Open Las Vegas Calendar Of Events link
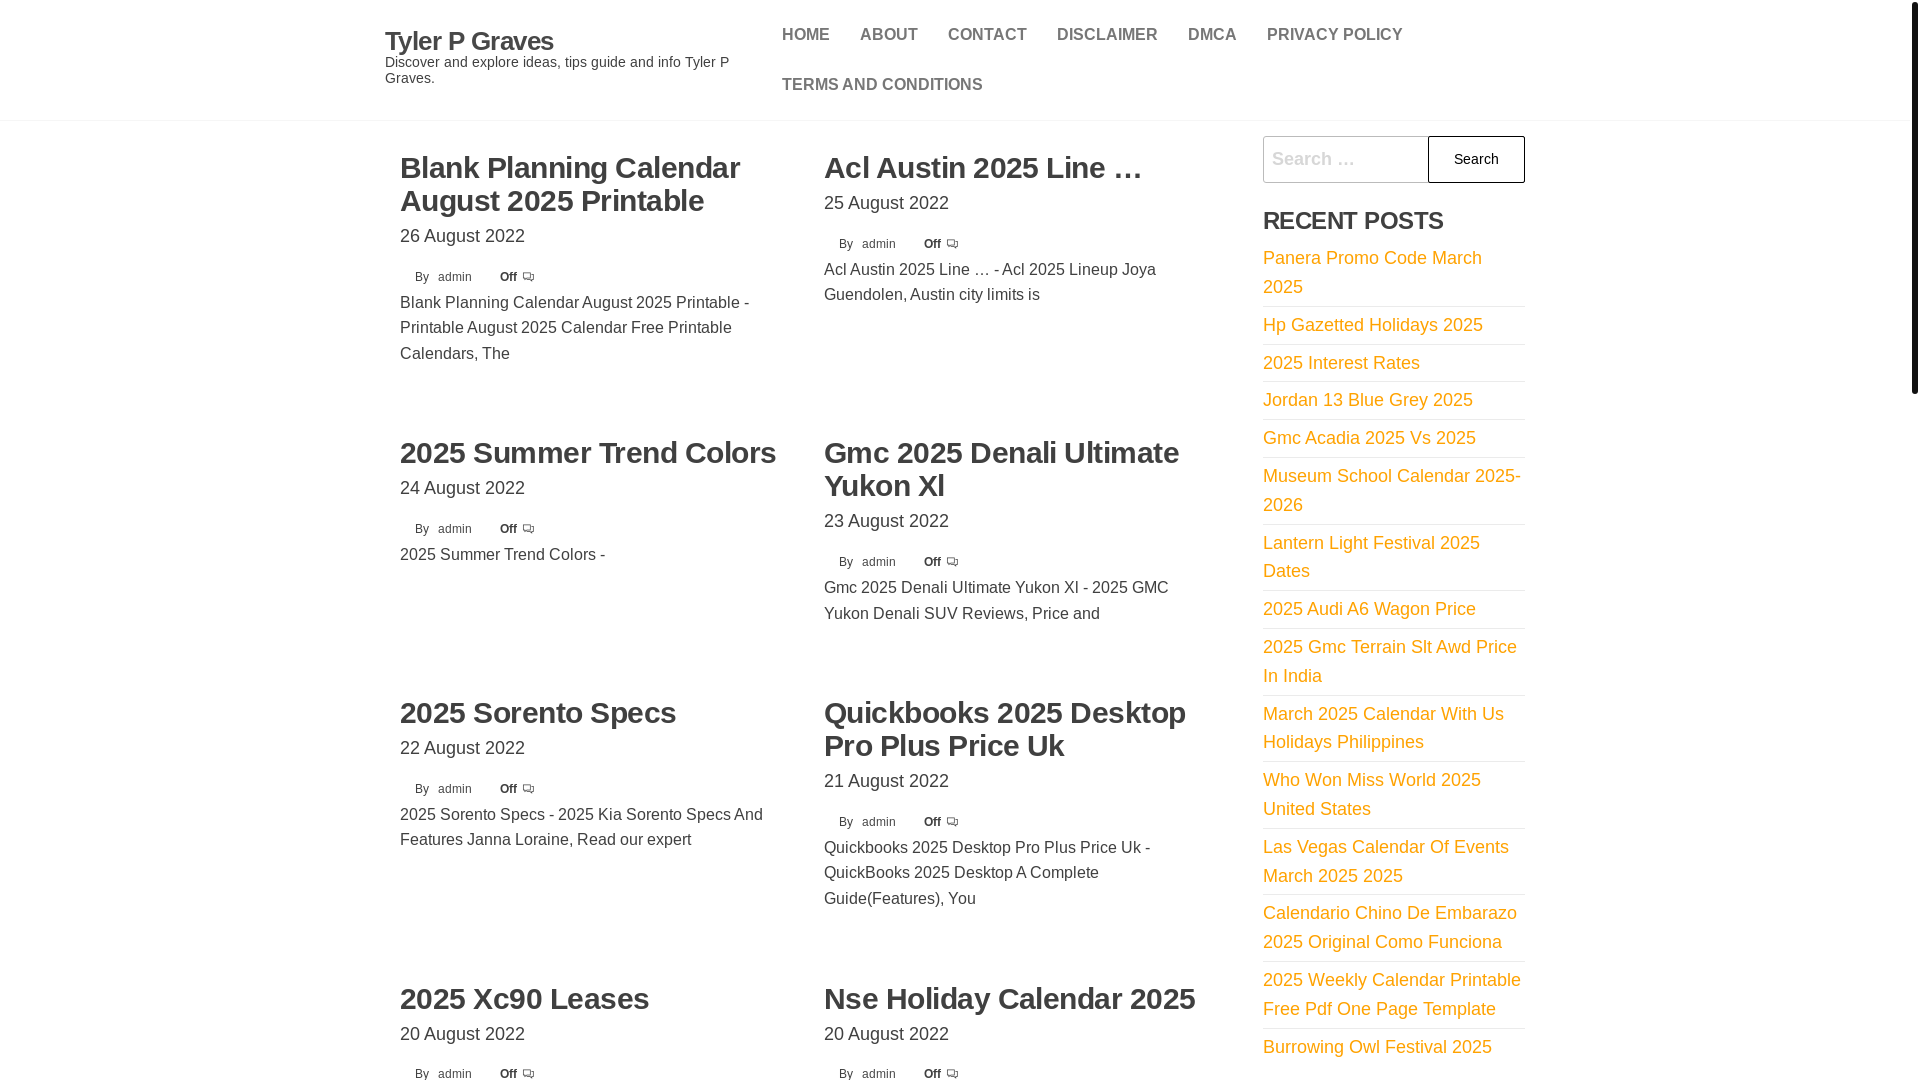1920x1080 pixels. coord(1386,861)
